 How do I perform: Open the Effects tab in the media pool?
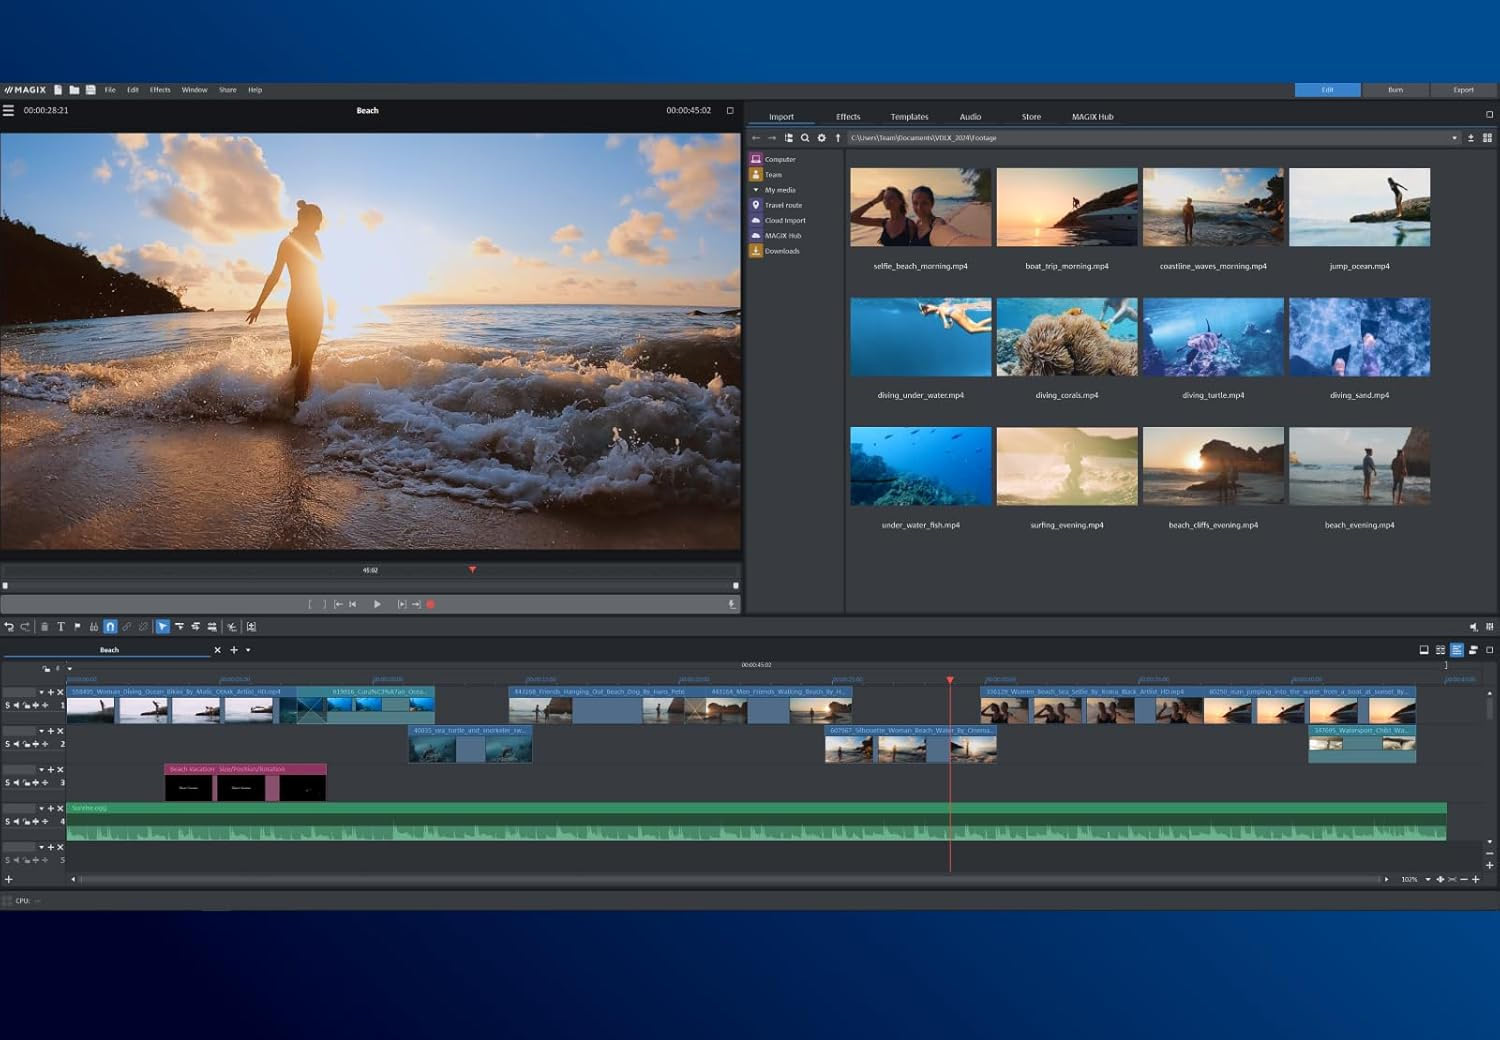click(847, 116)
